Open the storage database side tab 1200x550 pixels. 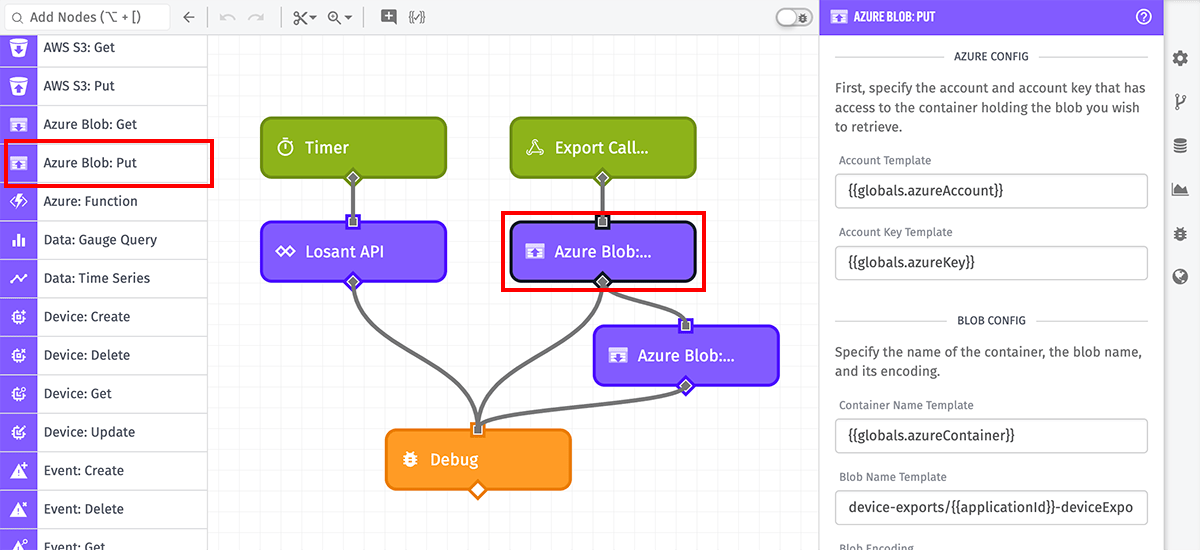(1180, 146)
